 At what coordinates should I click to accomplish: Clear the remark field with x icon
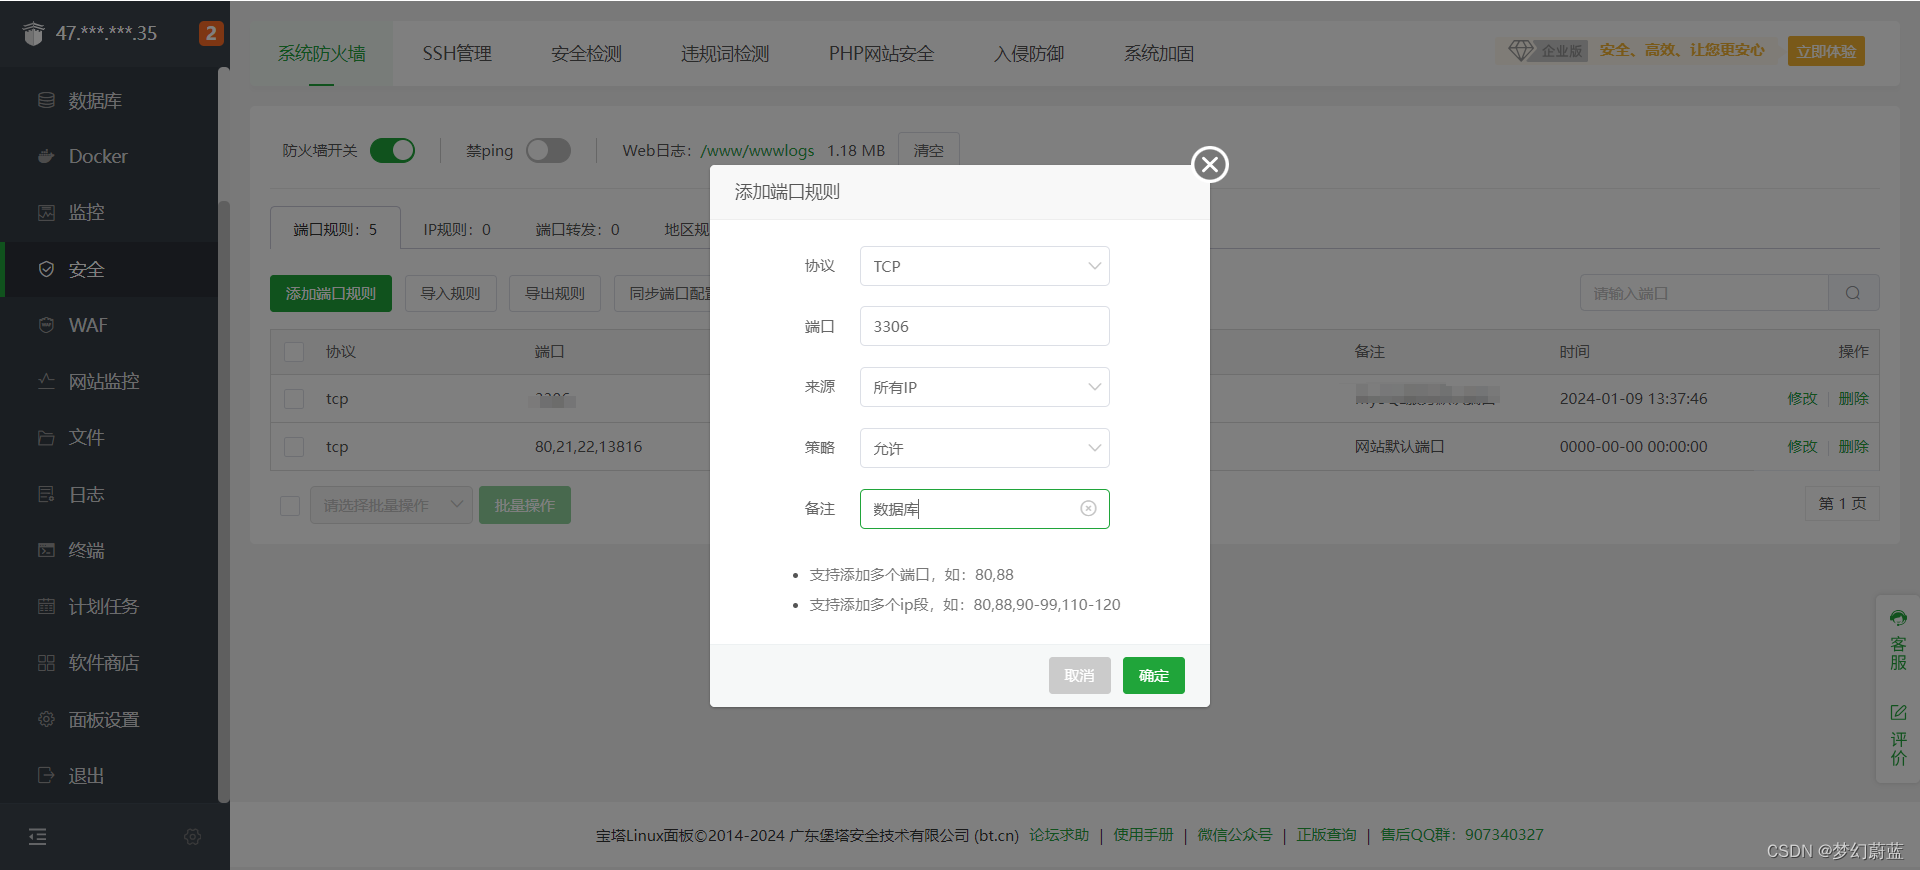1088,508
